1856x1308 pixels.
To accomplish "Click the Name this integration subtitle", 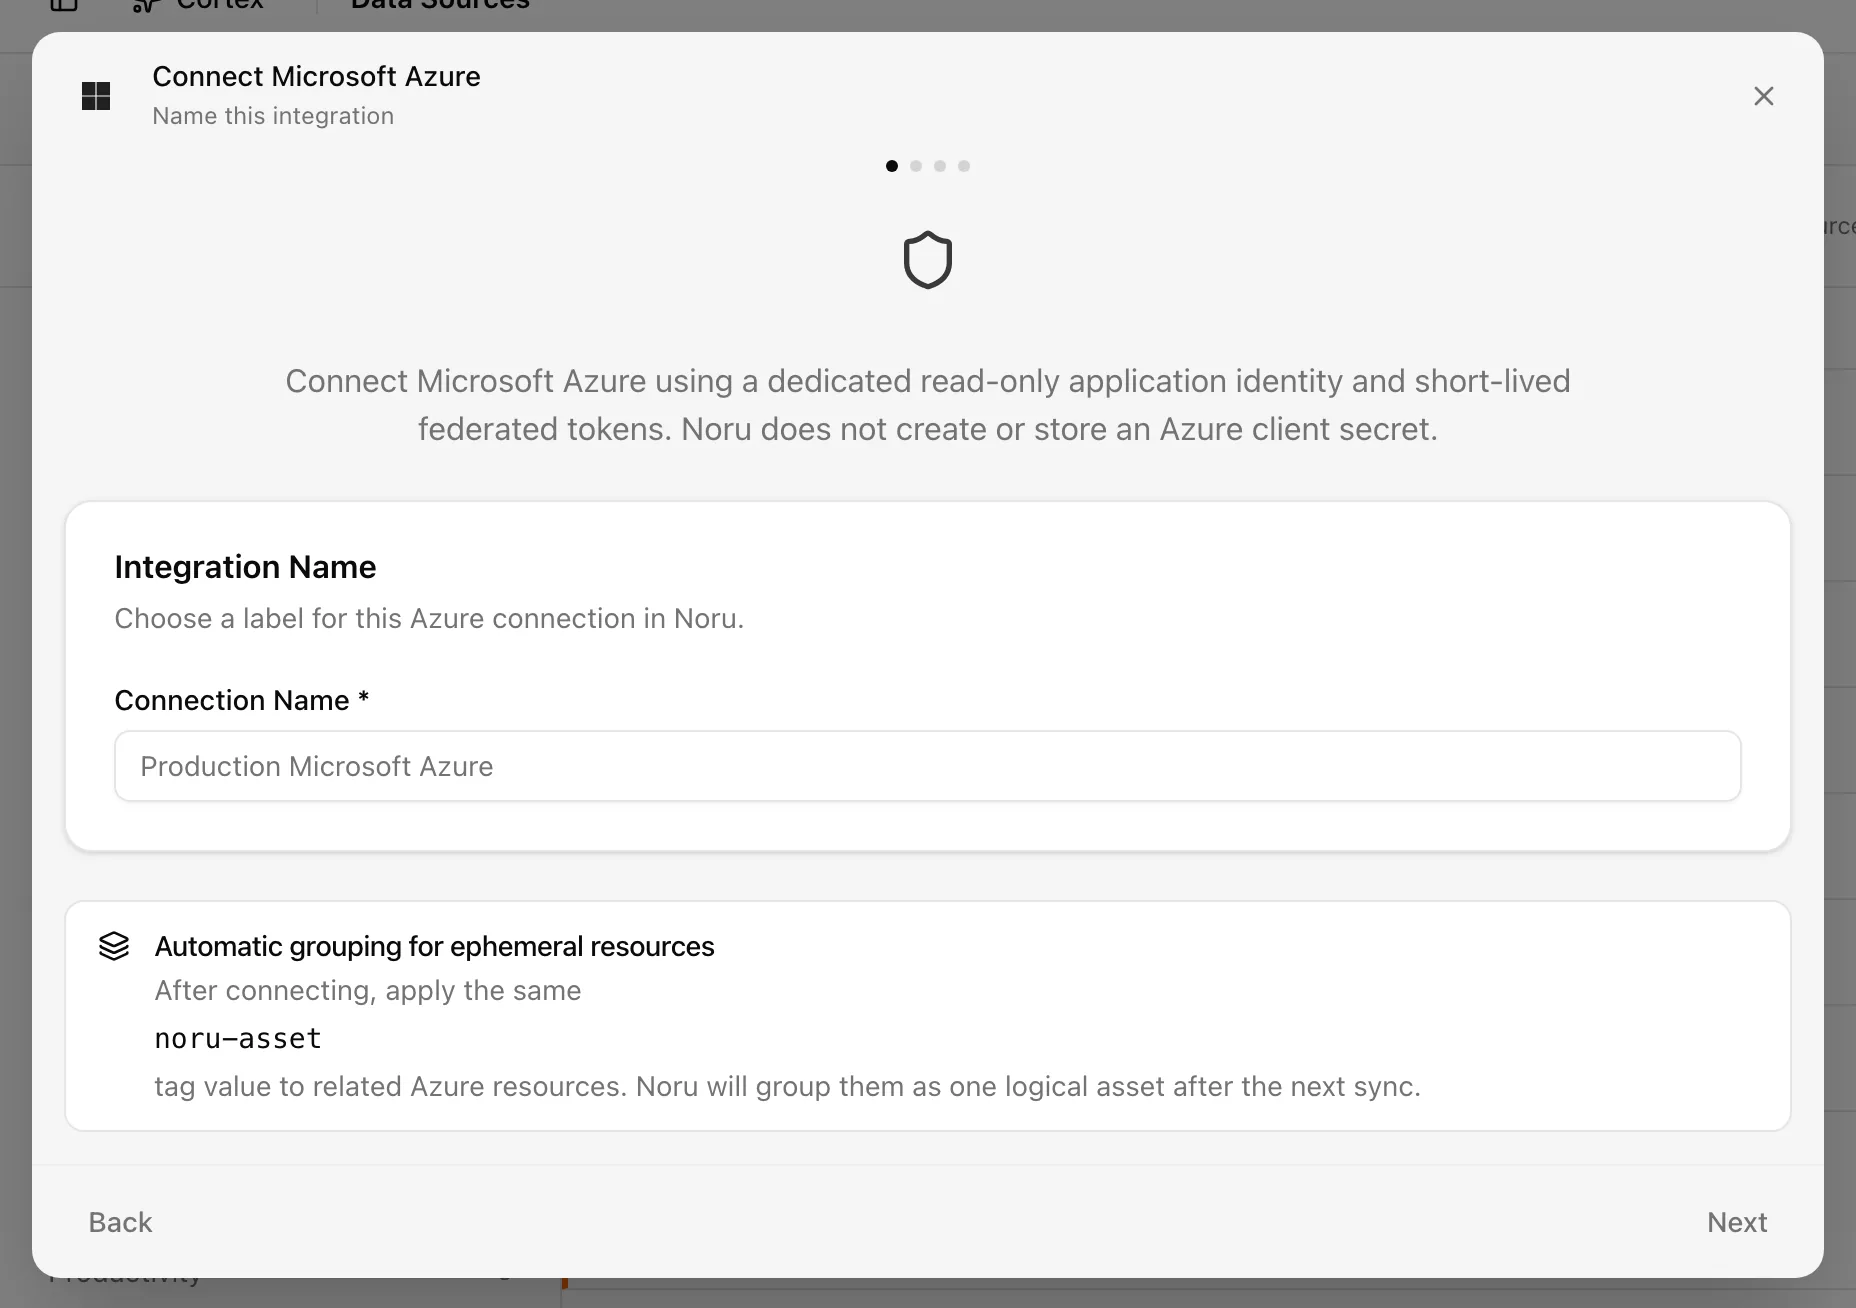I will coord(273,116).
